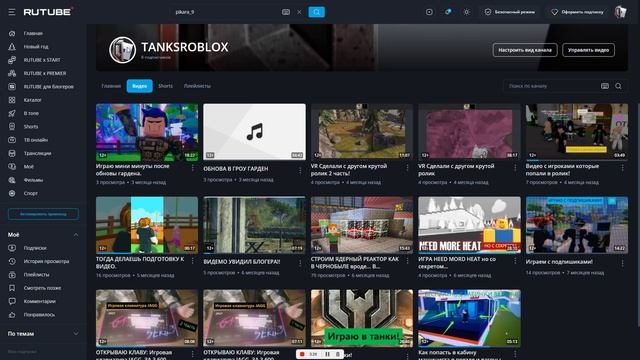
Task: Open options menu for VR крутой ролик 2 часть video
Action: point(407,168)
